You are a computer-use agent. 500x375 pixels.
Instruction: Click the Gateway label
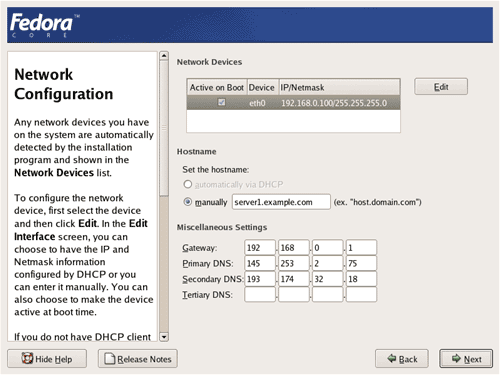pyautogui.click(x=199, y=248)
